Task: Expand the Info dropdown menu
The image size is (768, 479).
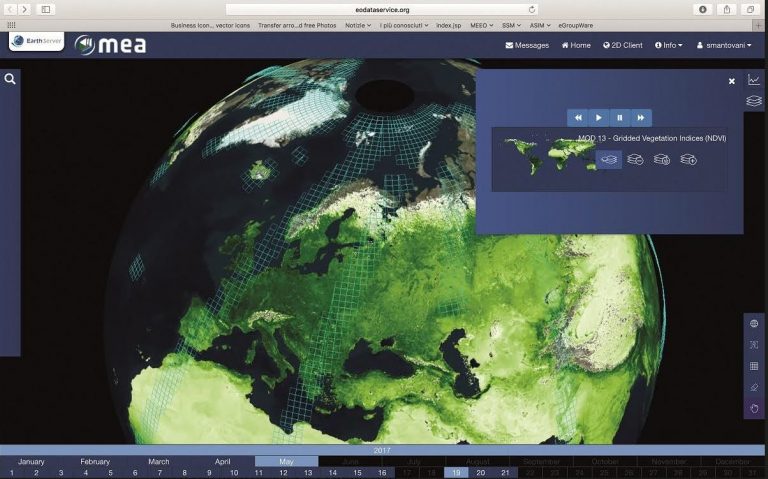Action: coord(669,45)
